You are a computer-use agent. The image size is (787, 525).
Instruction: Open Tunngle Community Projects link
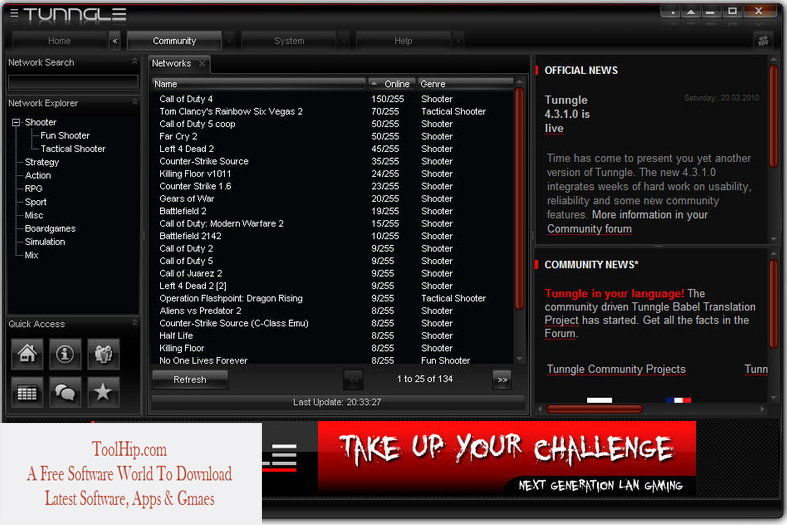coord(616,369)
